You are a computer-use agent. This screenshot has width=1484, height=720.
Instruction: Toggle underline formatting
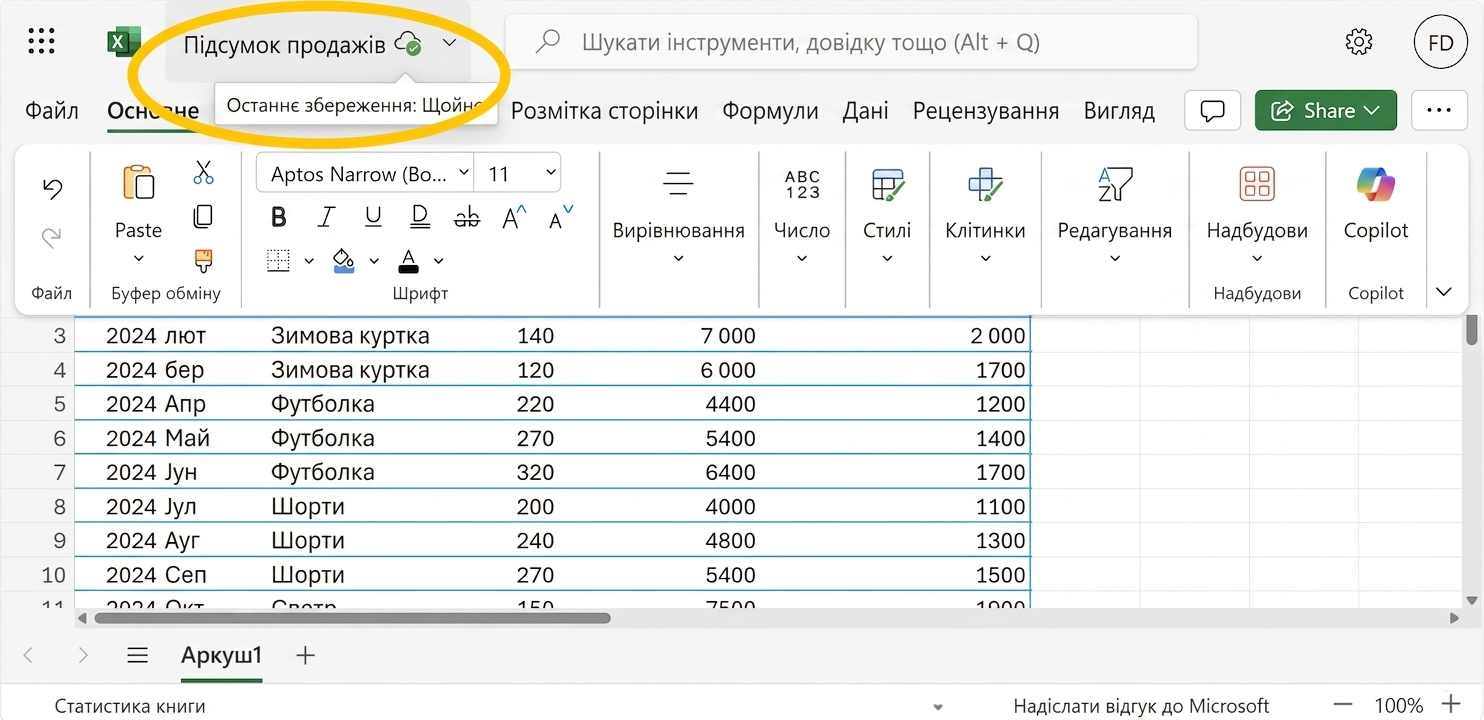(373, 217)
